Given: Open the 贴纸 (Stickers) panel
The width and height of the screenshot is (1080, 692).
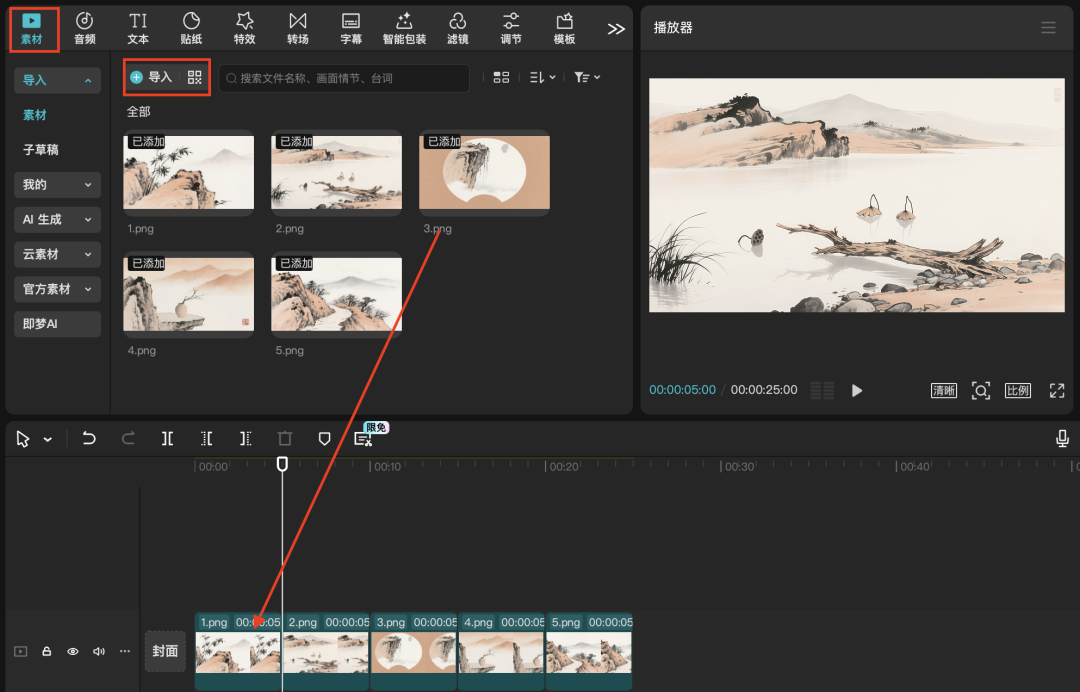Looking at the screenshot, I should click(191, 28).
